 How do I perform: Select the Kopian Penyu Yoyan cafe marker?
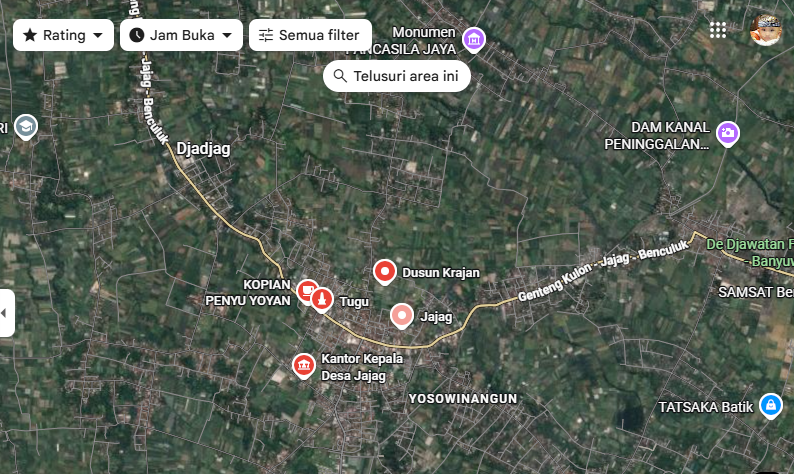(x=305, y=292)
